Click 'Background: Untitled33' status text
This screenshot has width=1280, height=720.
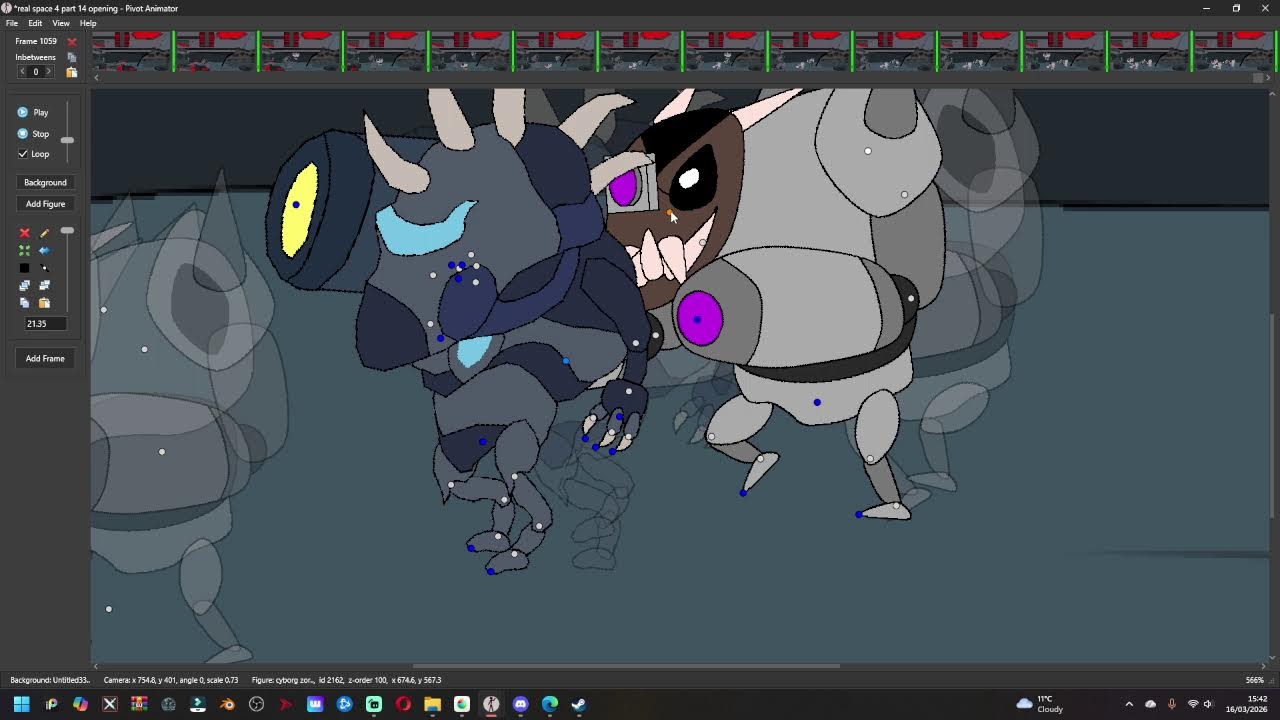(50, 680)
